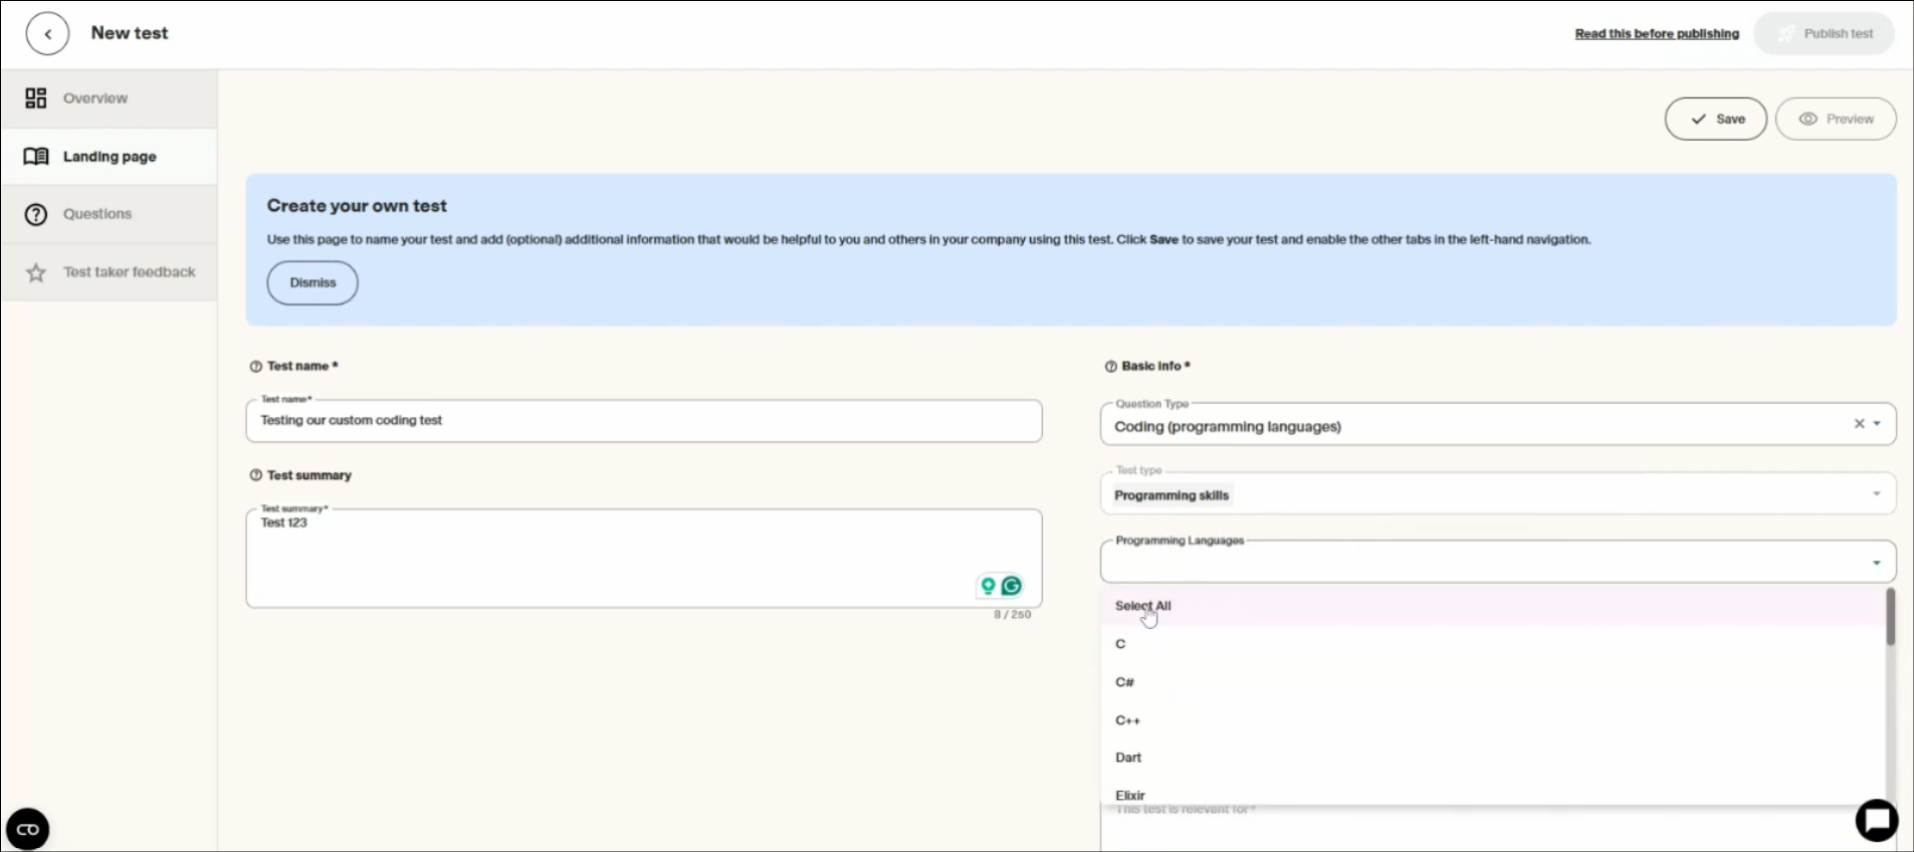Open the Read this before publishing link
Screen dimensions: 1914x852
1656,34
